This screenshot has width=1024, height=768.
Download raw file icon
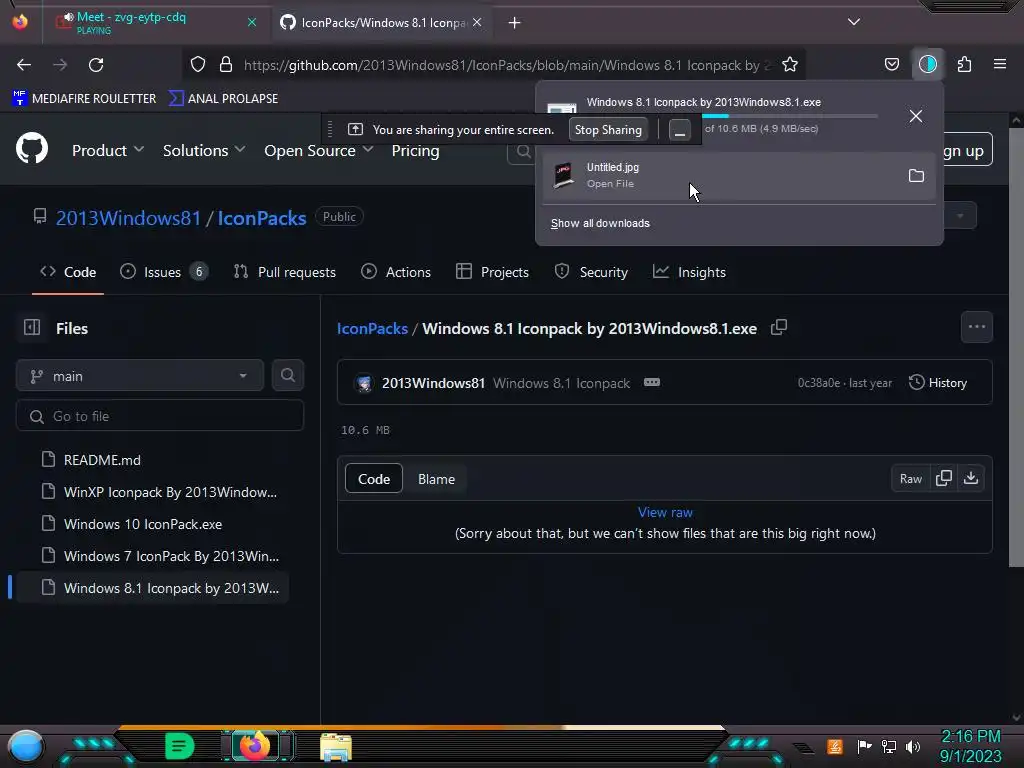coord(971,478)
